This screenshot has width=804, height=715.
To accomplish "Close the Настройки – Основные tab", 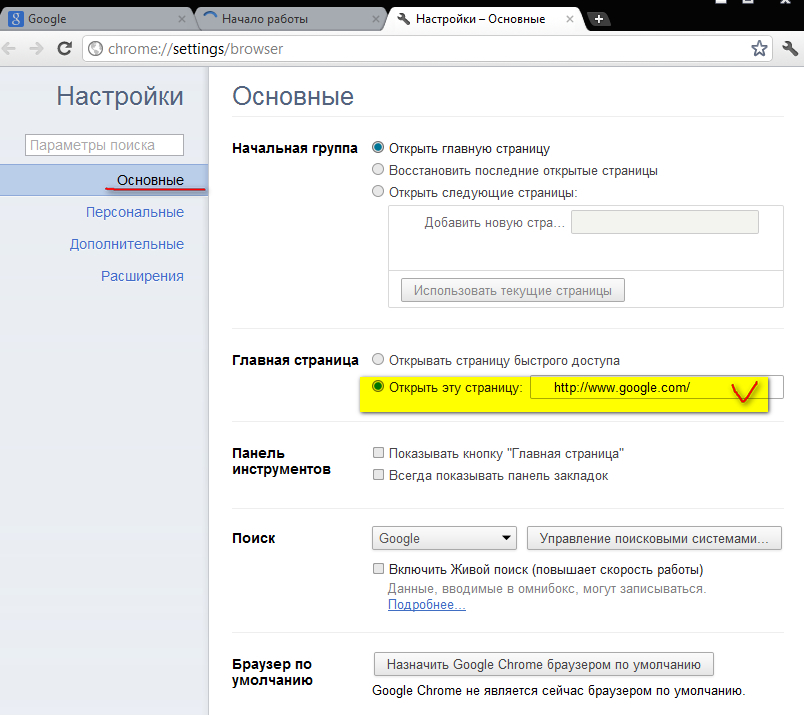I will (x=569, y=19).
